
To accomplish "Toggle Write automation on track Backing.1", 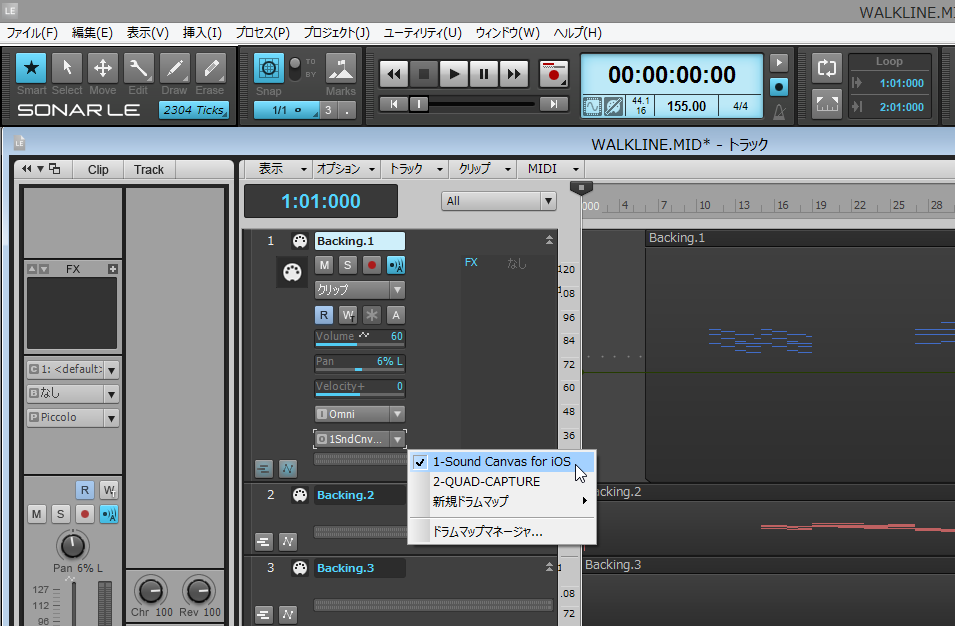I will pos(348,315).
